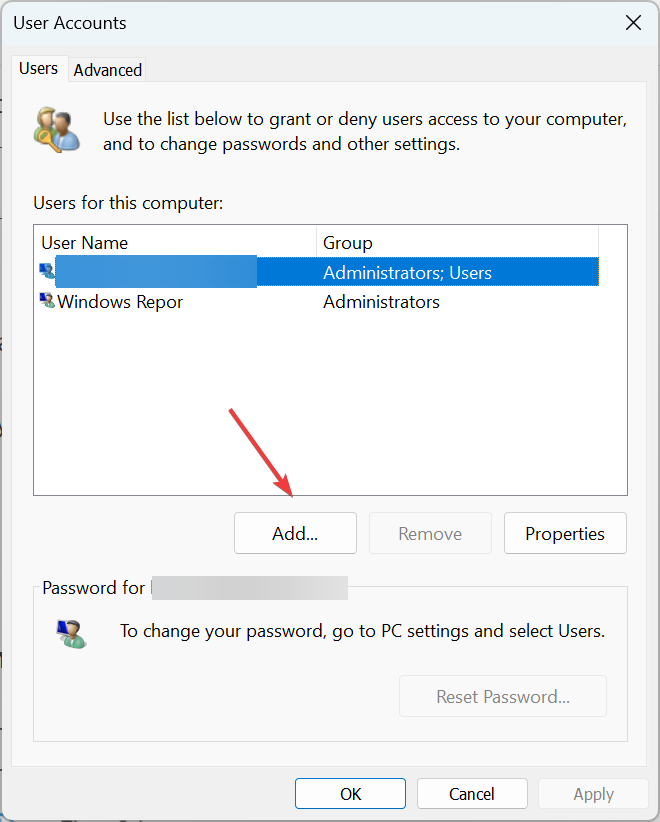Click the Windows Repor account icon
Image resolution: width=660 pixels, height=822 pixels.
pyautogui.click(x=47, y=301)
